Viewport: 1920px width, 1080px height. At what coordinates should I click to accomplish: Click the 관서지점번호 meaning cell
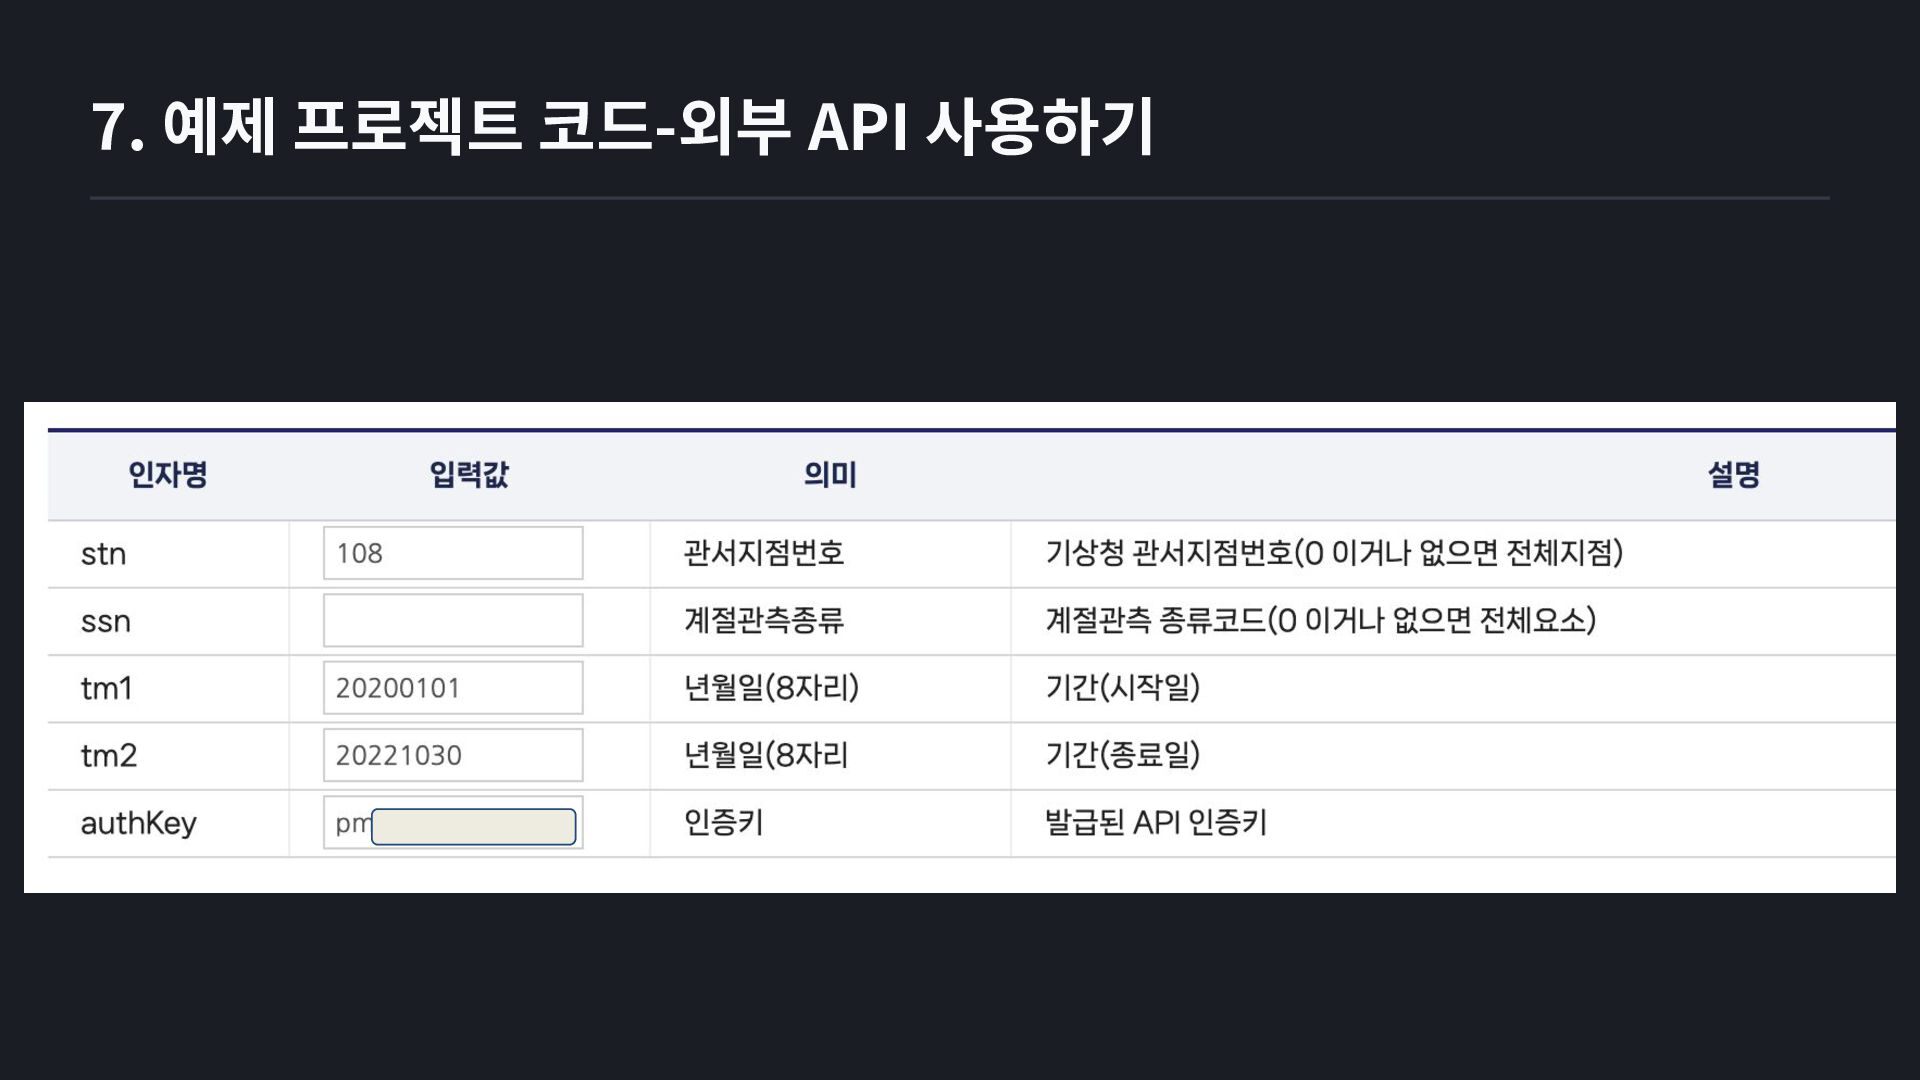pyautogui.click(x=764, y=553)
